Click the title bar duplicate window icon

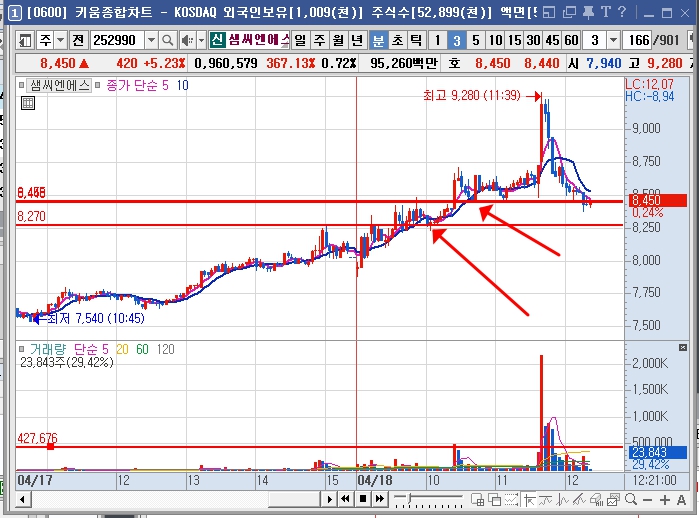pyautogui.click(x=569, y=12)
